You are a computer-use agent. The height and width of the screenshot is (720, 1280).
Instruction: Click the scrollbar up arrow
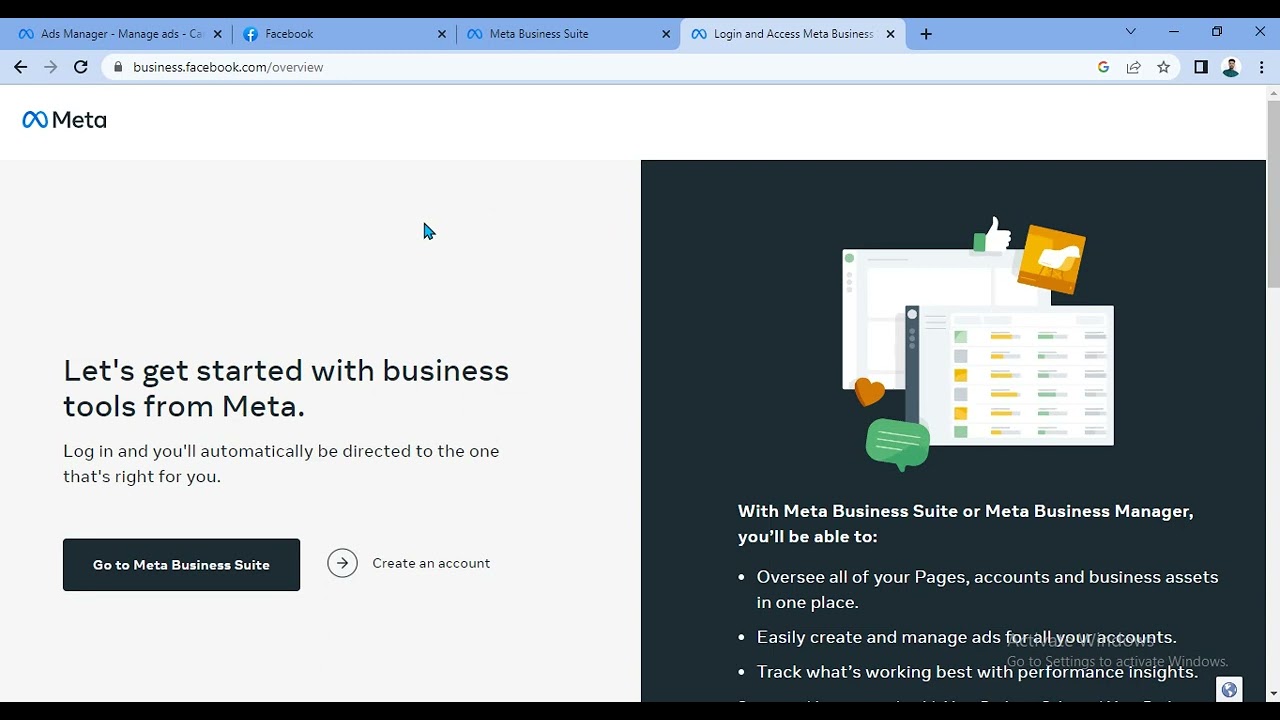tap(1273, 93)
